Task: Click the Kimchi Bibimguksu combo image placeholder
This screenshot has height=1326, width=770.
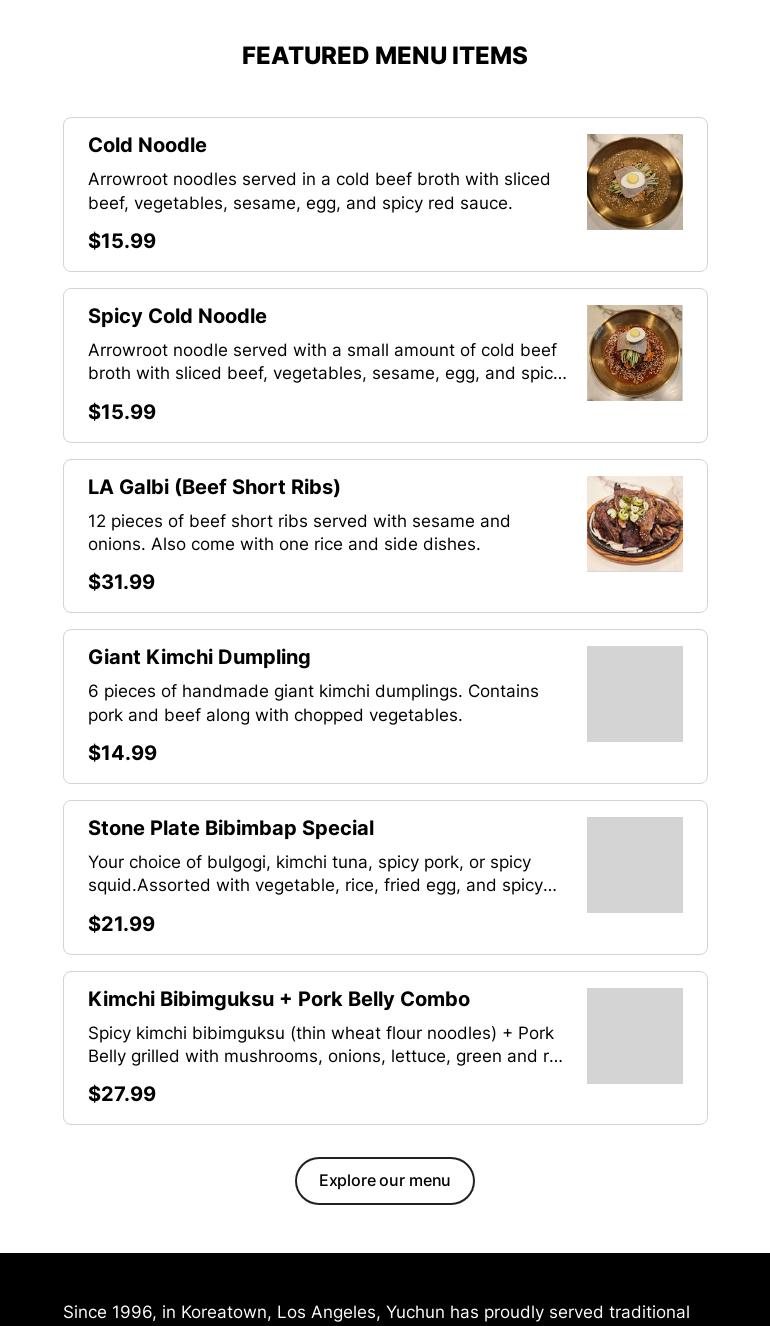Action: (x=634, y=1036)
